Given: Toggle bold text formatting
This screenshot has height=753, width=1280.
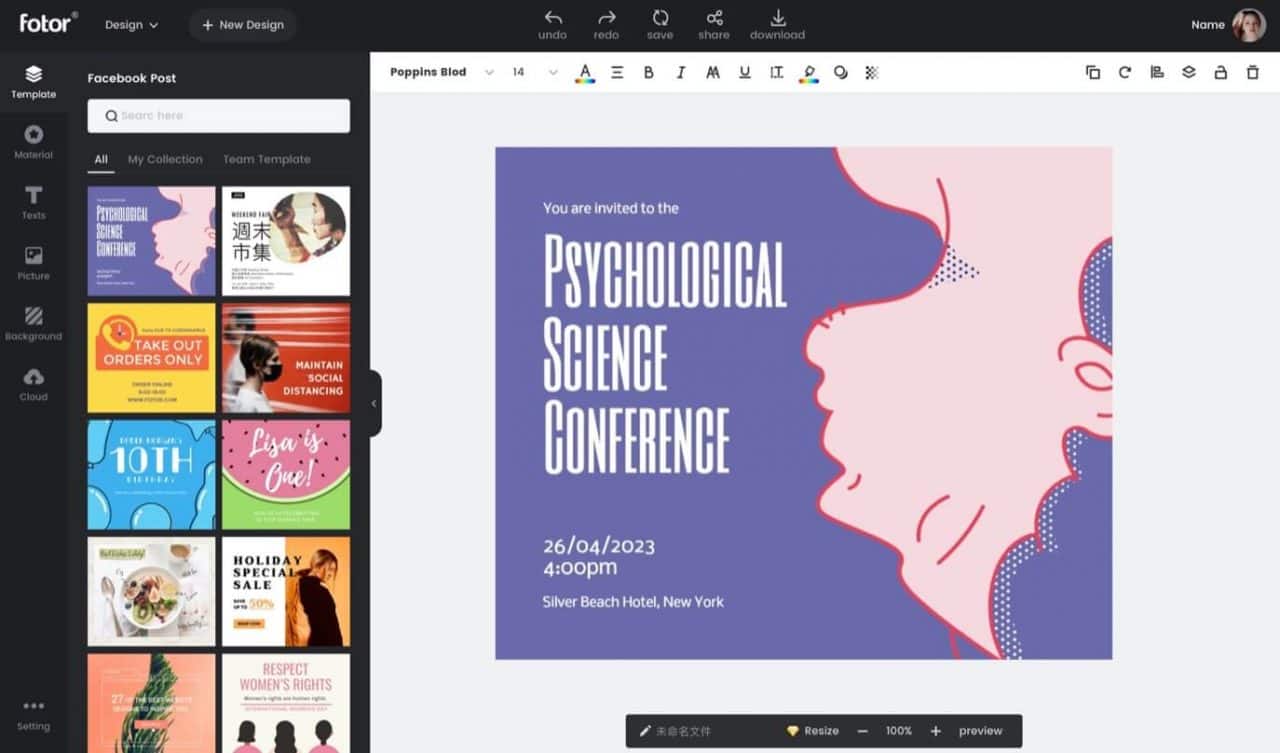Looking at the screenshot, I should pos(648,72).
